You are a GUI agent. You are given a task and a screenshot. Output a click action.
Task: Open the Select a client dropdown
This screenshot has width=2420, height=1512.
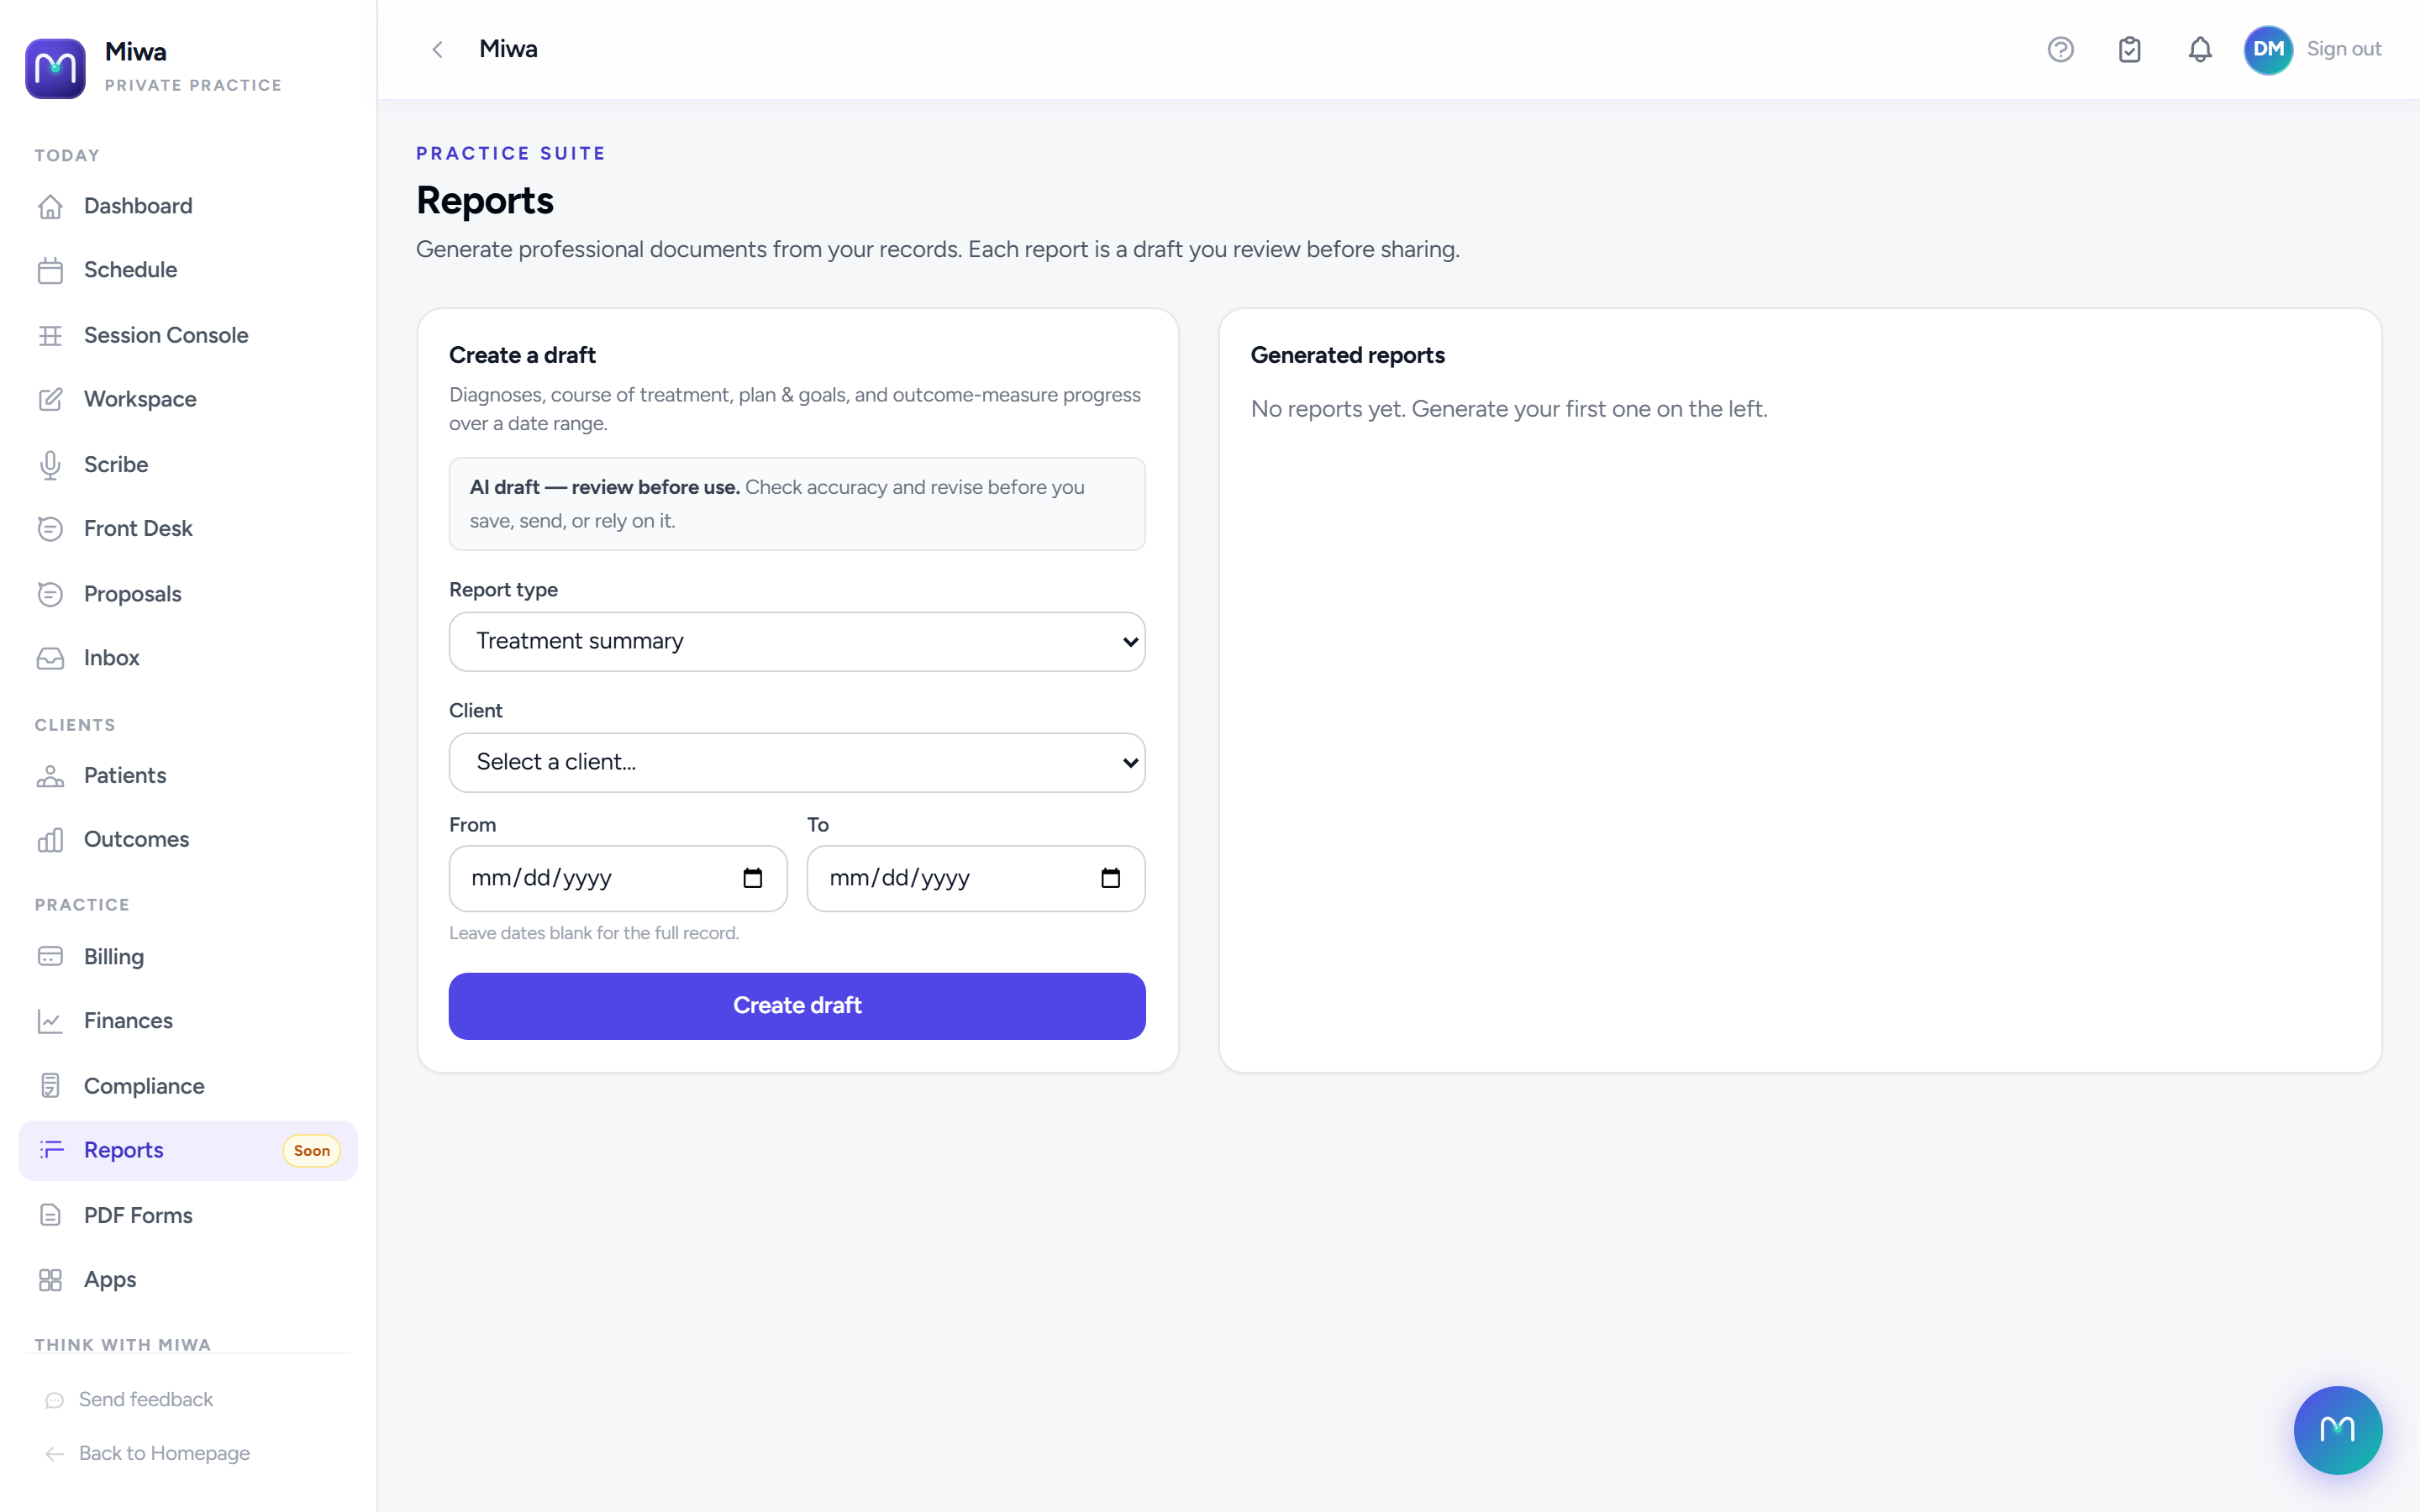[797, 762]
